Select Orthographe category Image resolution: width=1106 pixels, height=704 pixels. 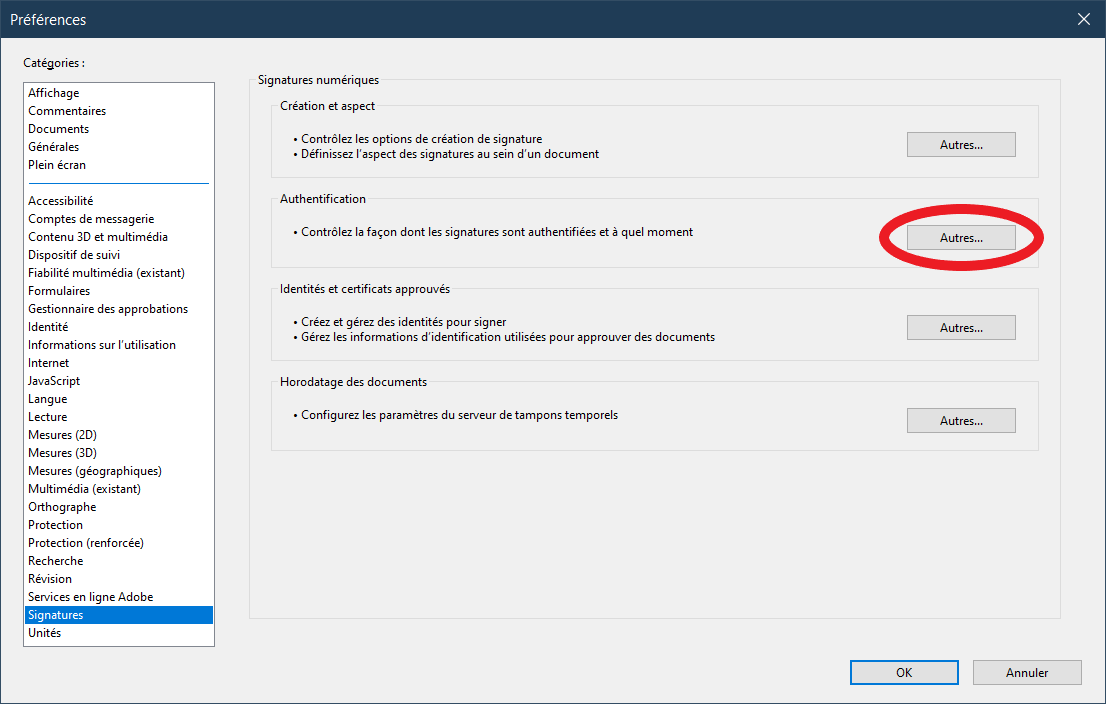pyautogui.click(x=62, y=507)
